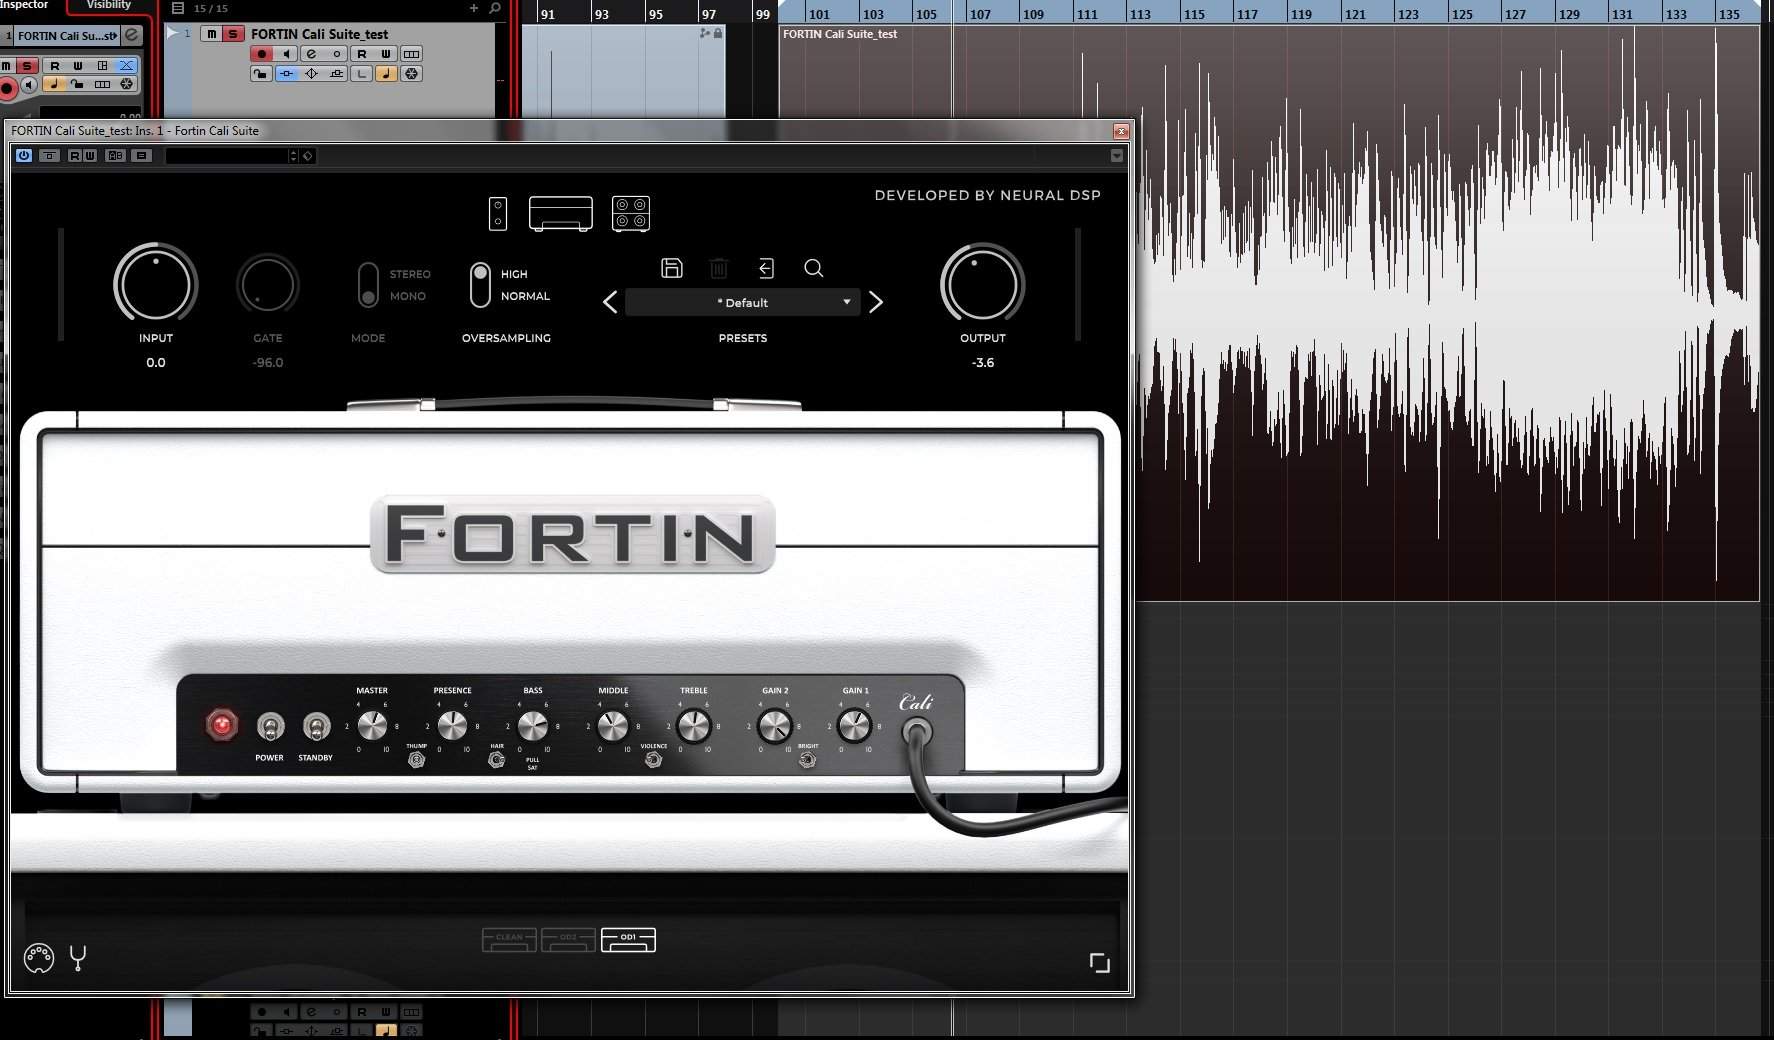The width and height of the screenshot is (1774, 1040).
Task: Flip the amp STANDBY switch
Action: pos(316,726)
